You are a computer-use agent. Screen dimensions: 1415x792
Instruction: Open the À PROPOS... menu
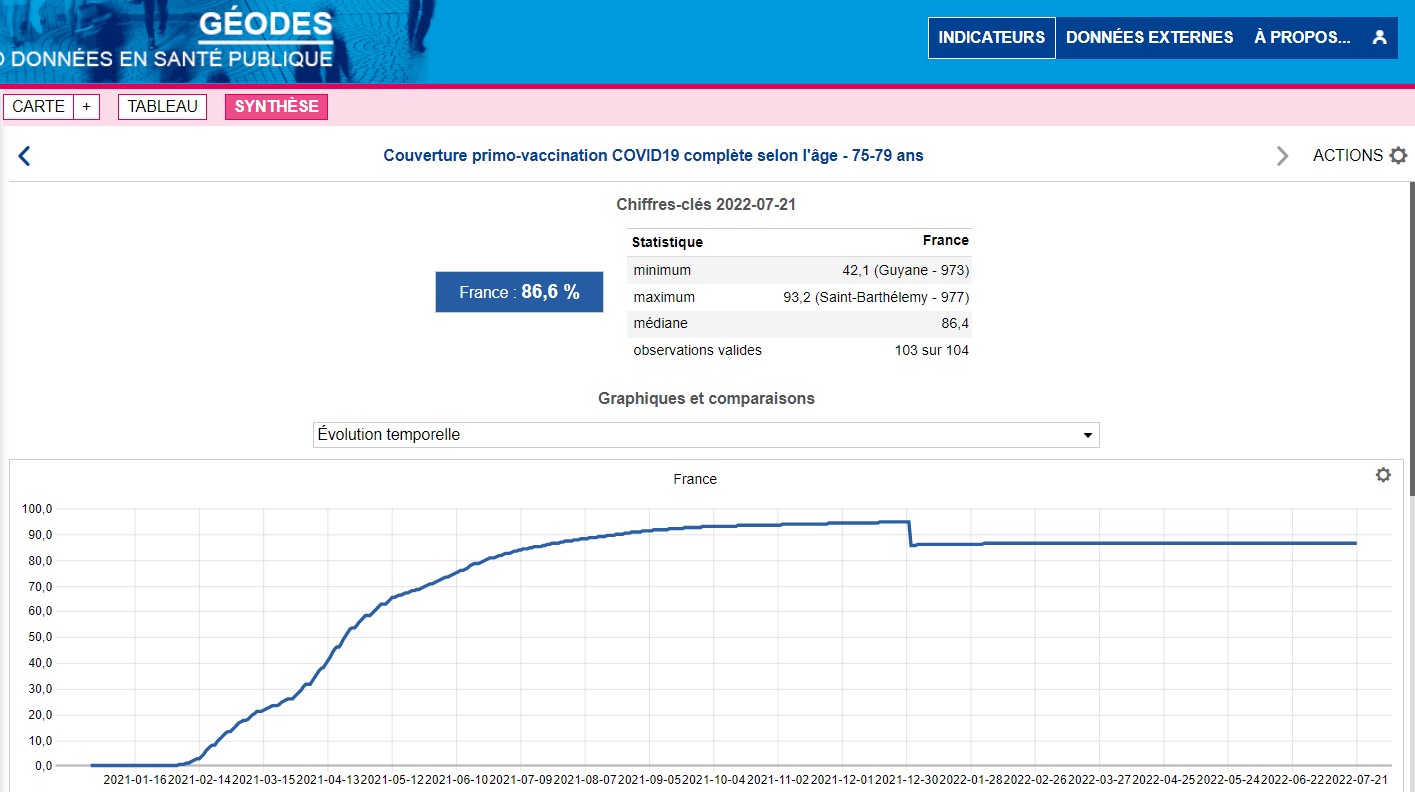pos(1302,38)
